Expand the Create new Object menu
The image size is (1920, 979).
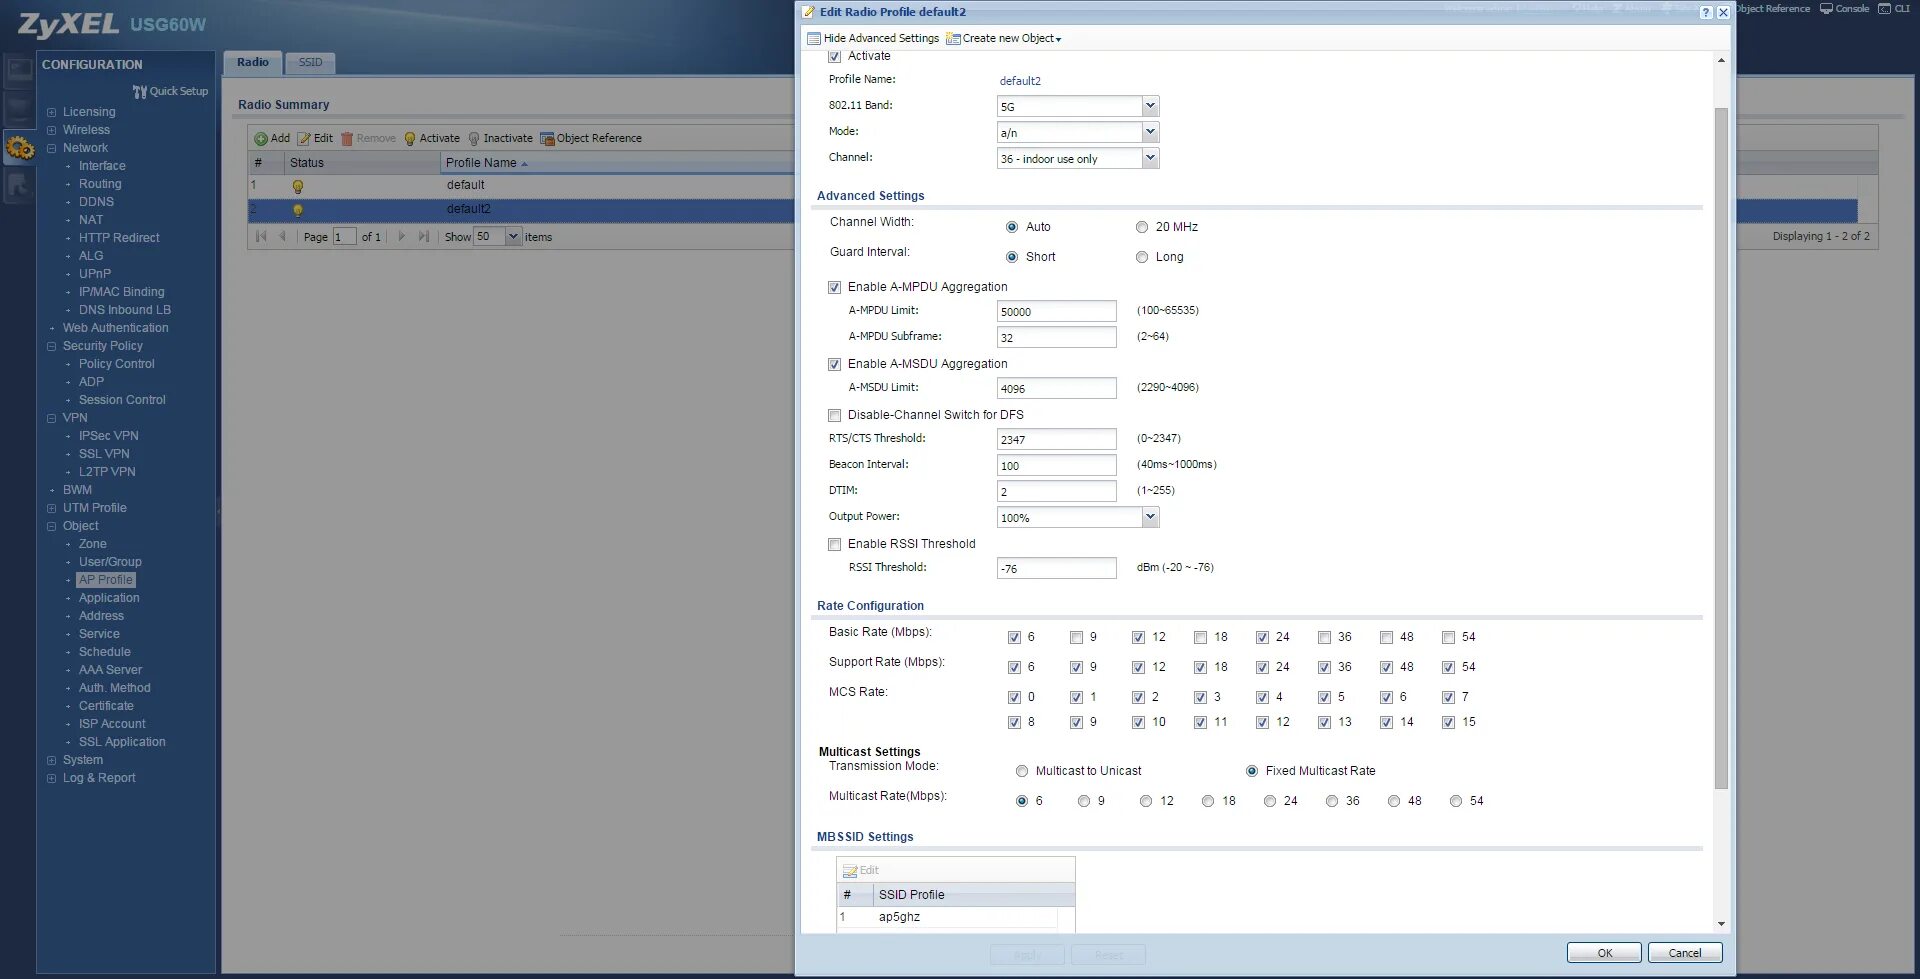pos(1003,38)
